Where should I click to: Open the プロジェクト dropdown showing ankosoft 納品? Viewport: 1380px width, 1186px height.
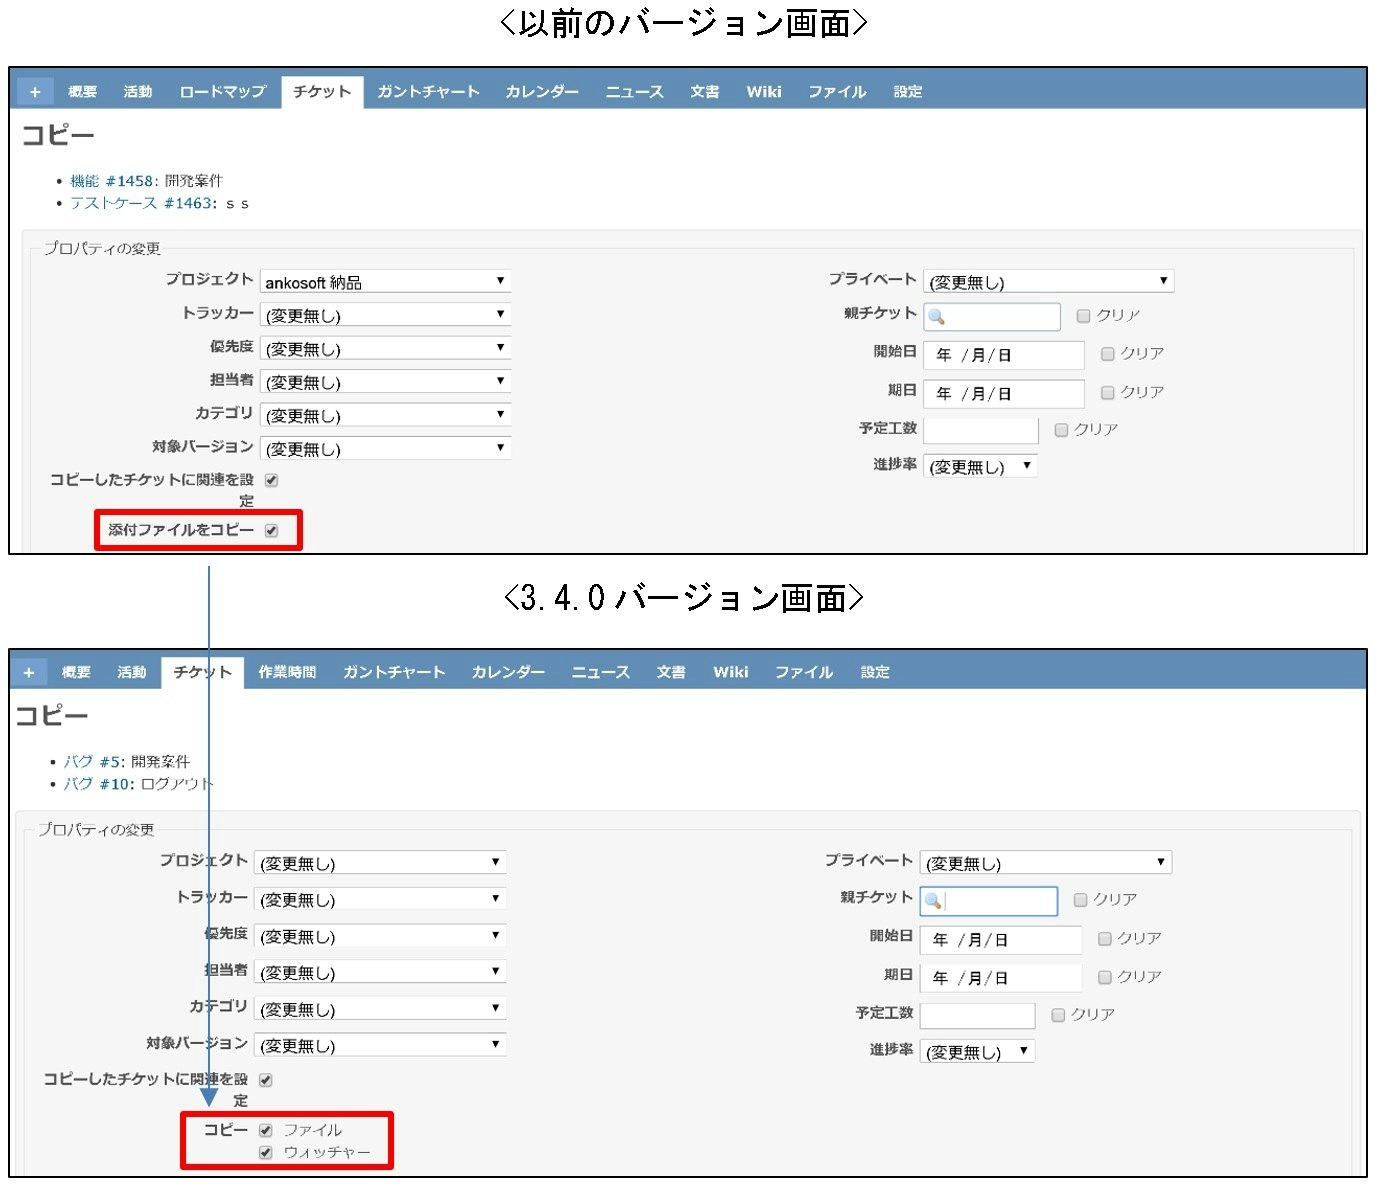tap(385, 281)
